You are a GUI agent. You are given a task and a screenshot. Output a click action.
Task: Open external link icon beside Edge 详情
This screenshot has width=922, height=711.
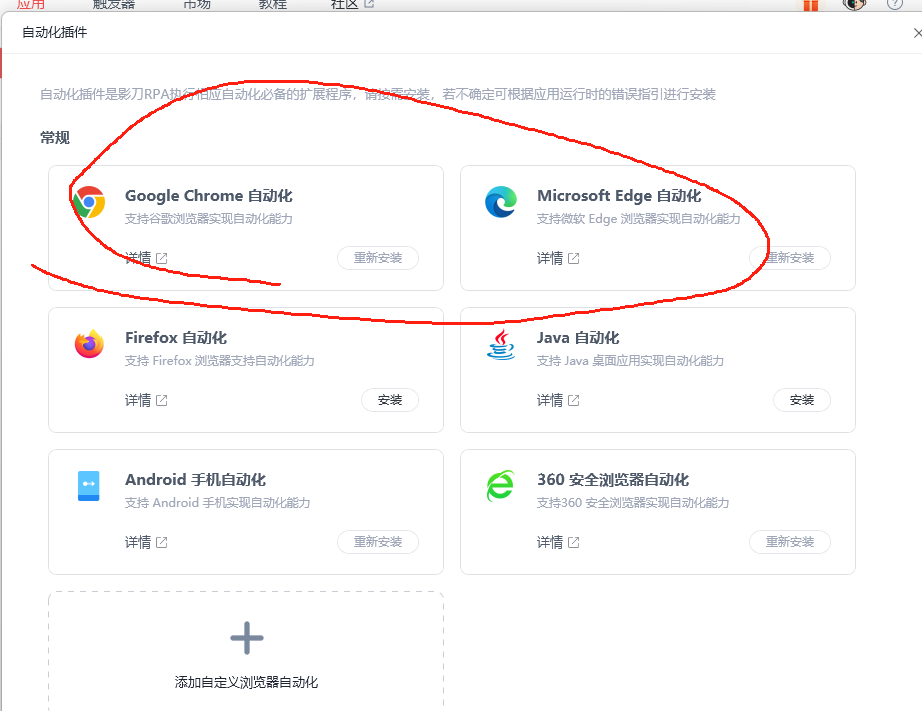point(574,258)
